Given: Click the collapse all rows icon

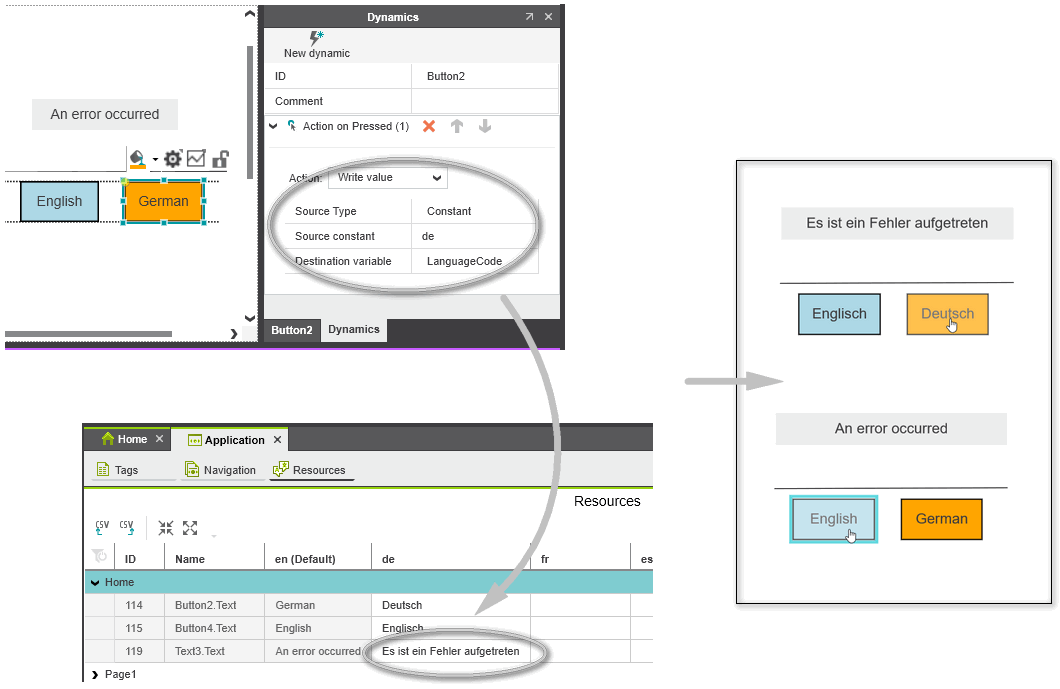Looking at the screenshot, I should 166,527.
